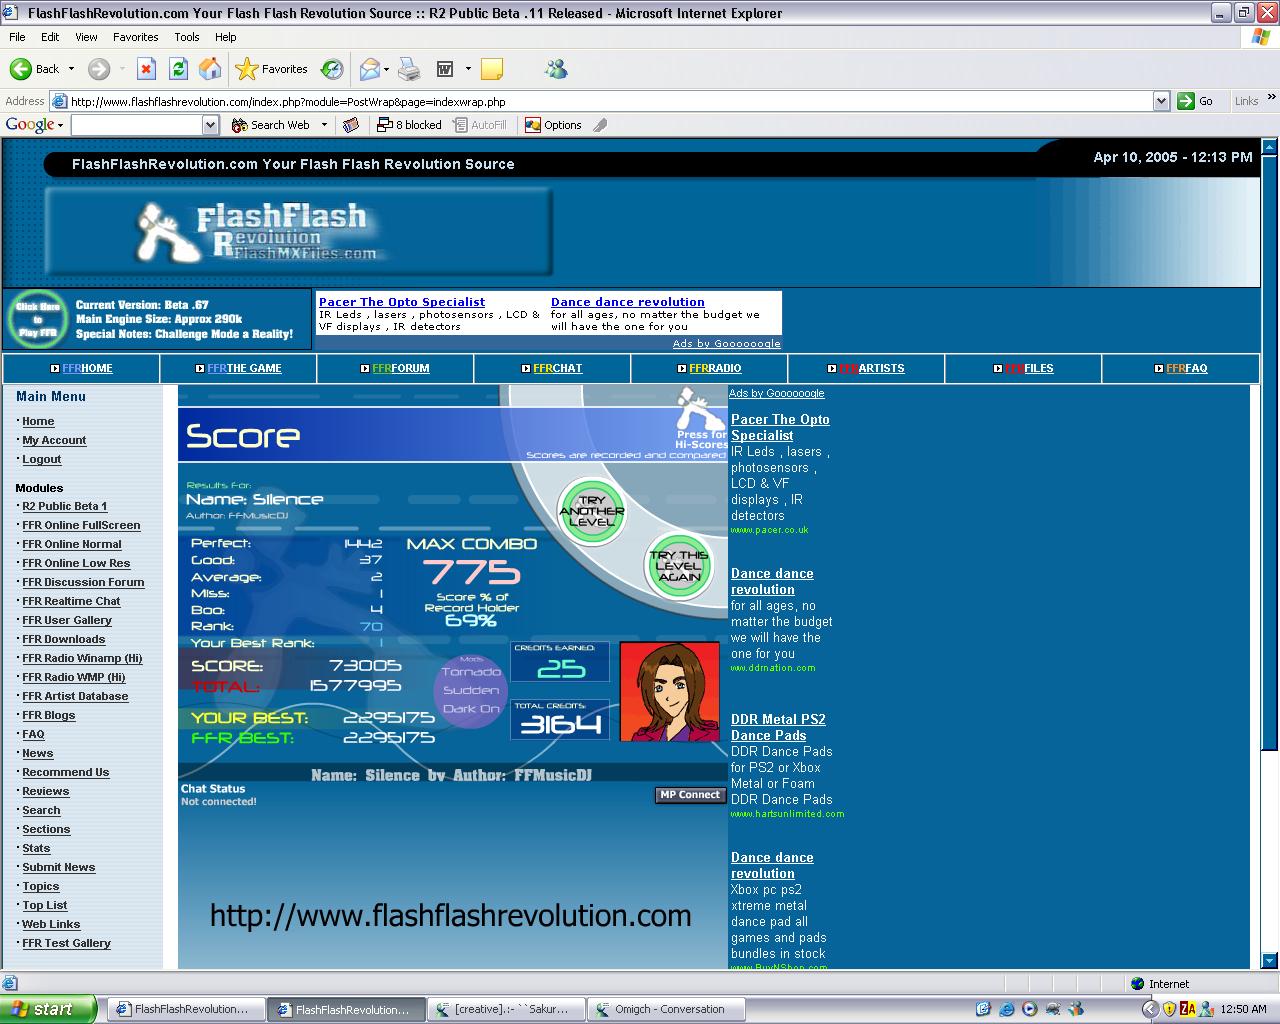1280x1024 pixels.
Task: Click the Try This Level Again button
Action: pyautogui.click(x=678, y=566)
